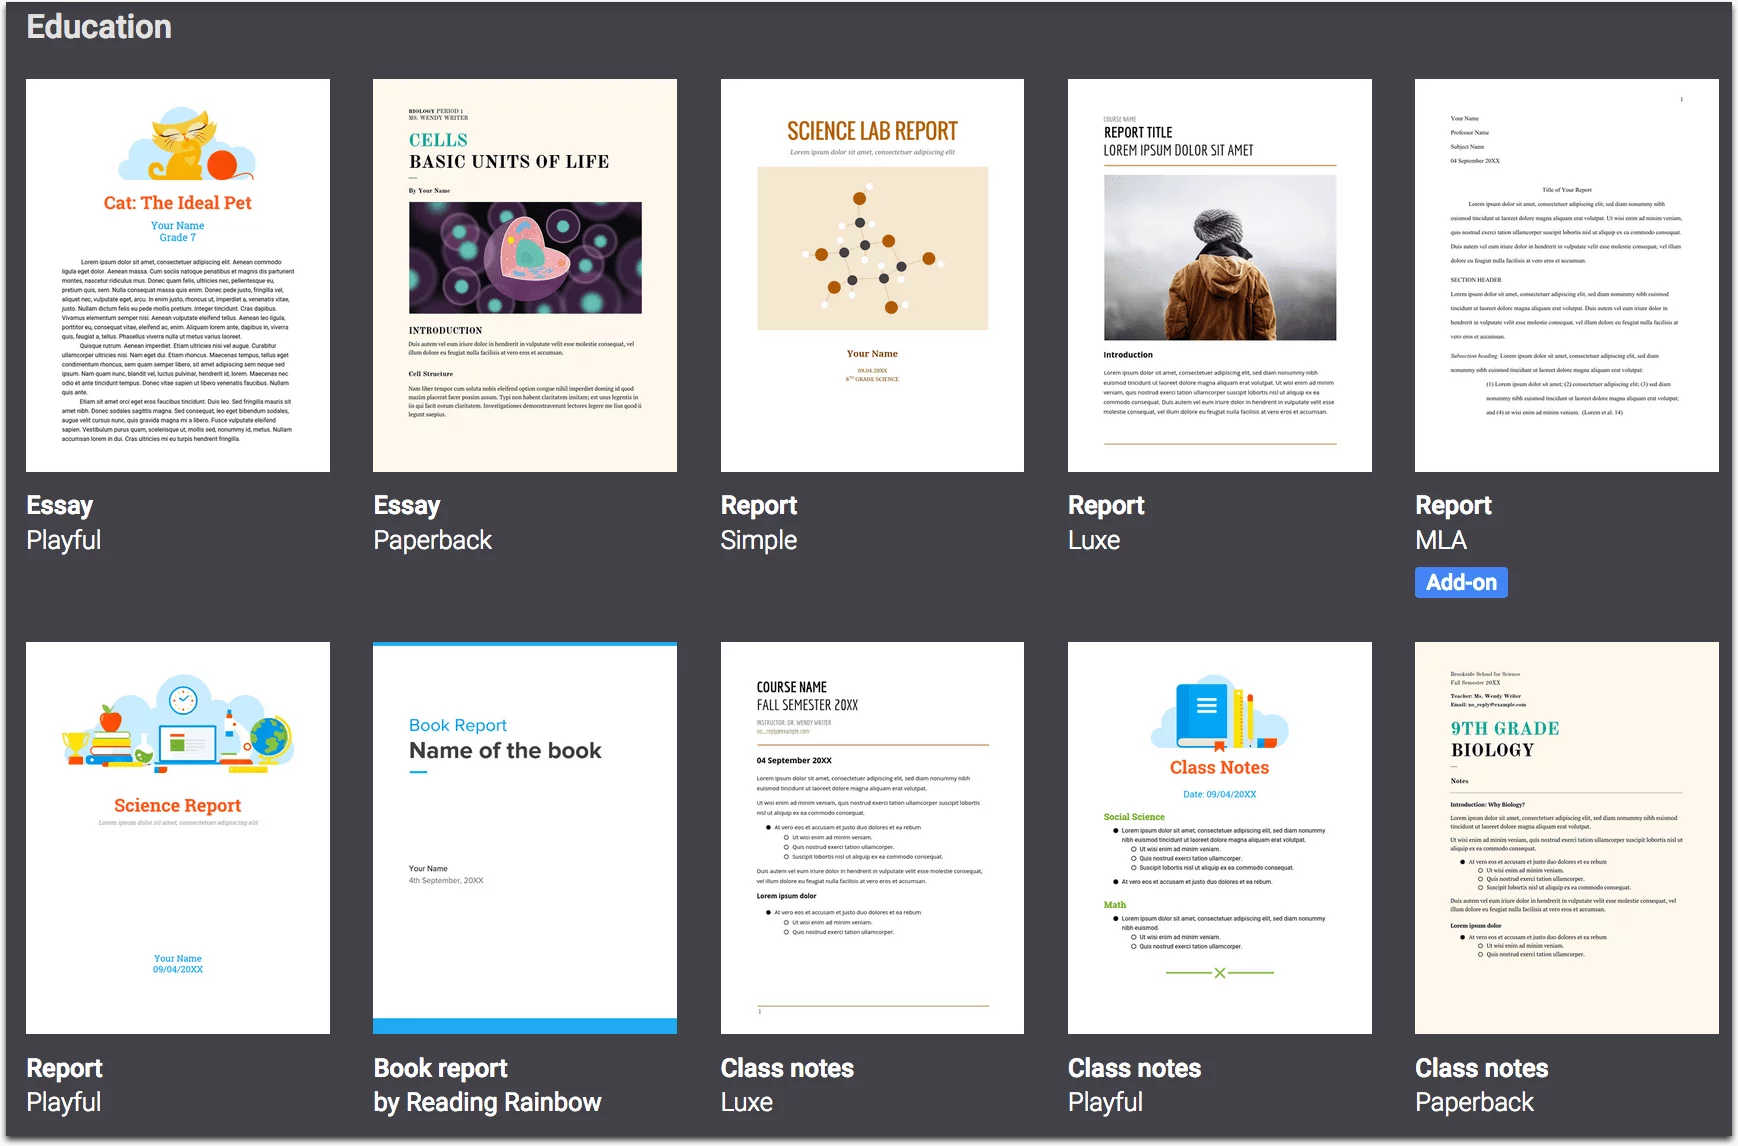Open the Book Report Reading Rainbow thumbnail

[525, 838]
